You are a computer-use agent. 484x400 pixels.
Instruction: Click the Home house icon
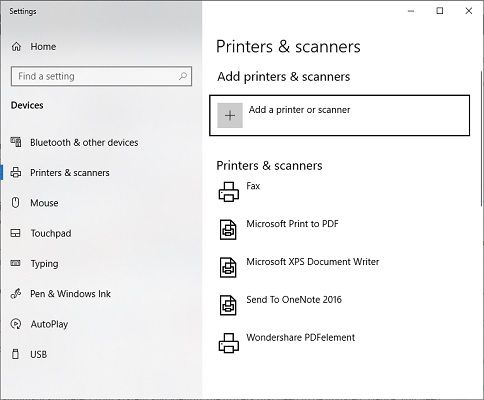click(x=16, y=47)
